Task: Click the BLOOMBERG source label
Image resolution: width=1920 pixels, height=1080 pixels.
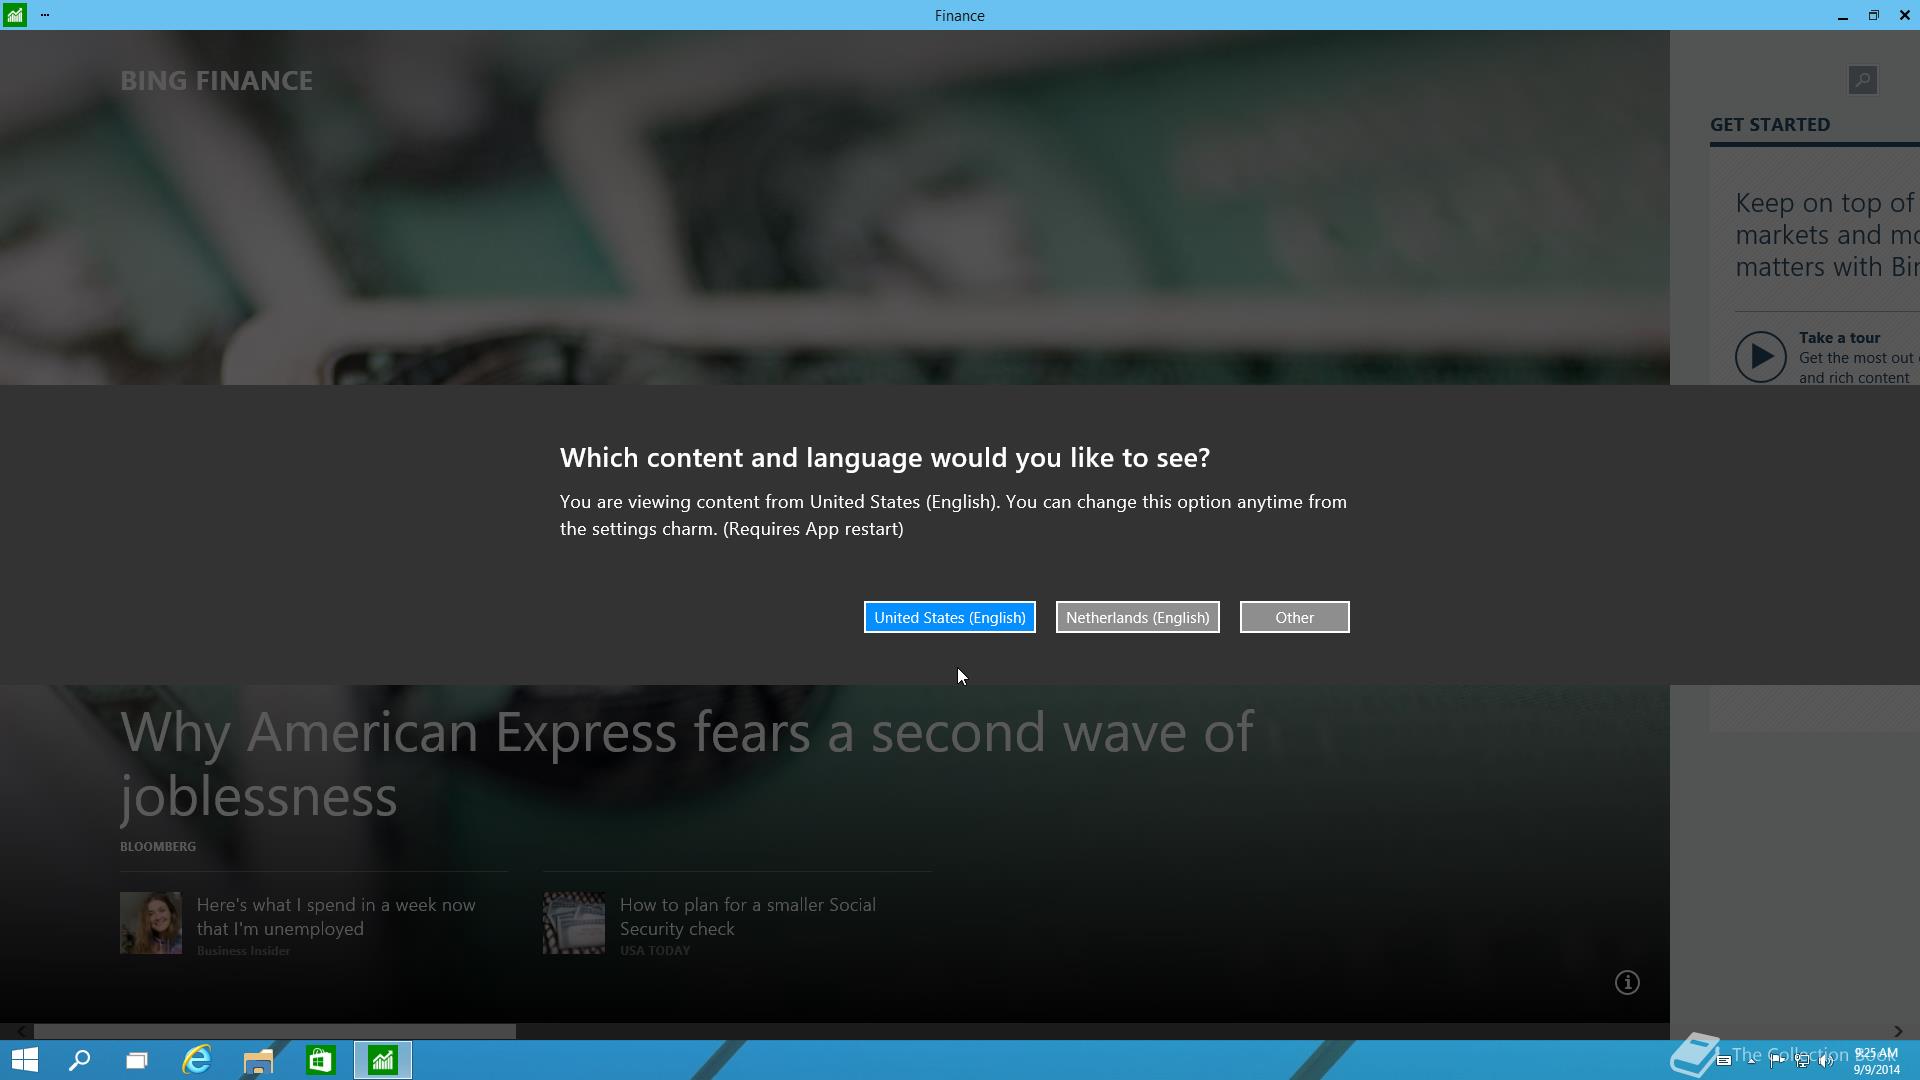Action: pos(158,847)
